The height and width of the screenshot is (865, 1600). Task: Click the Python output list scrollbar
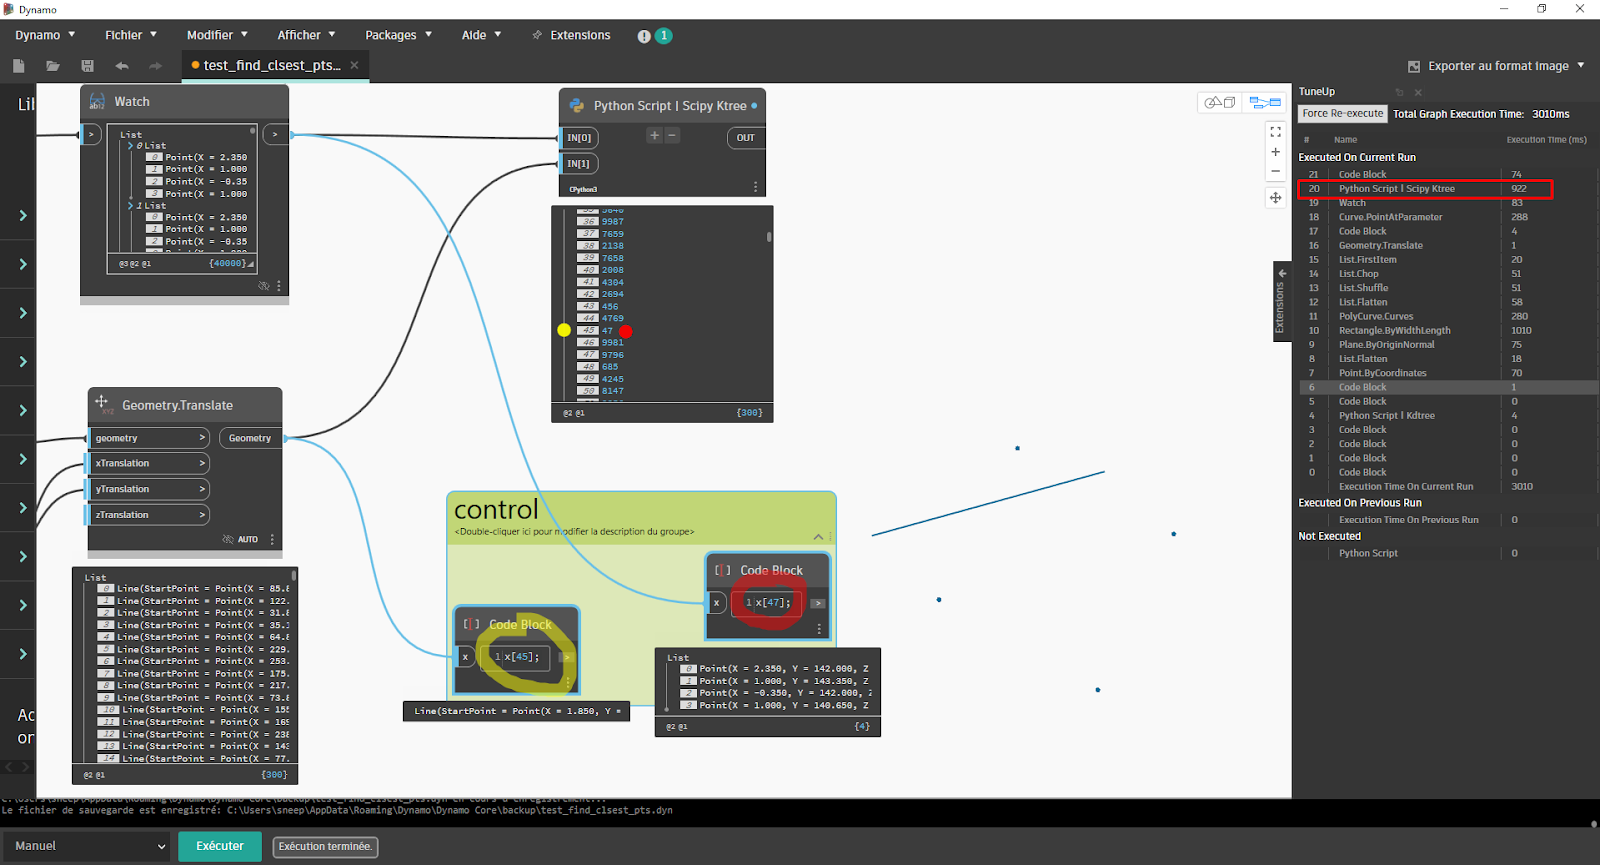pos(769,237)
